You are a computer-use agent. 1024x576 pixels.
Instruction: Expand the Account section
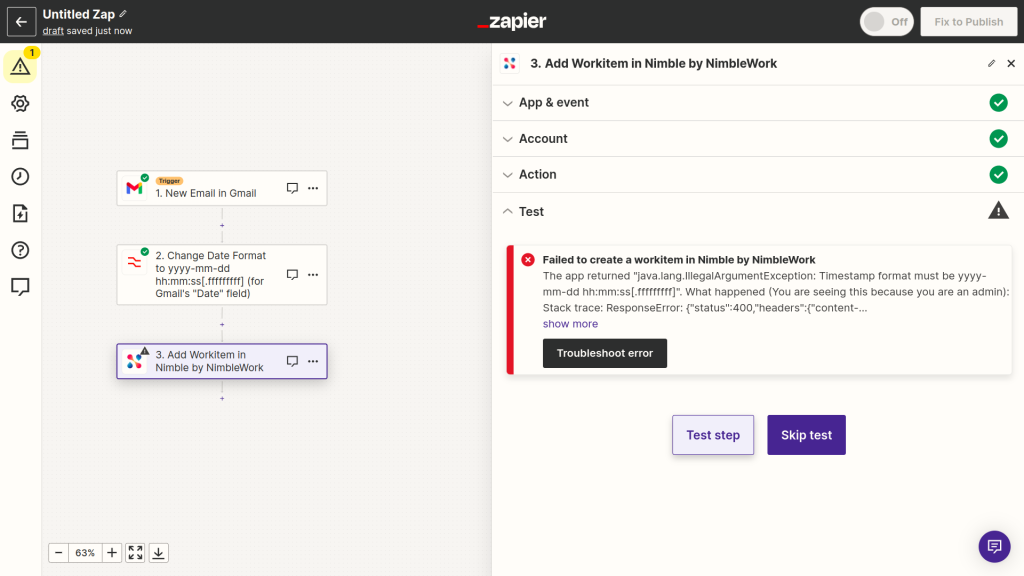point(545,138)
